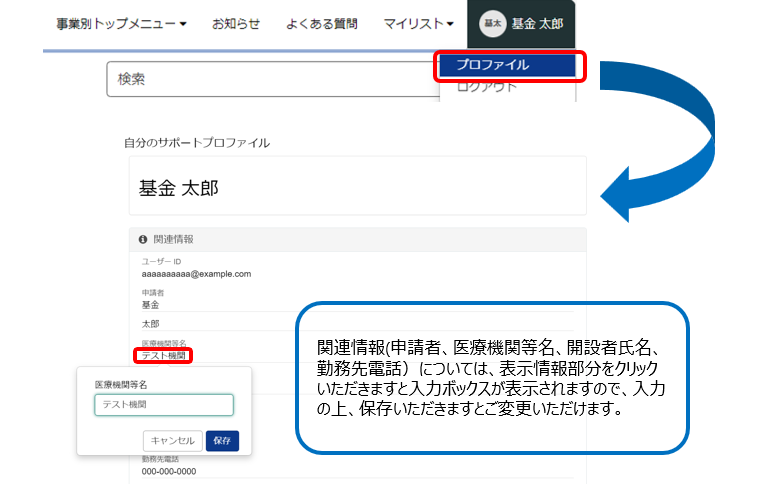Image resolution: width=762 pixels, height=484 pixels.
Task: Click お知らせ in the top navigation
Action: coord(236,23)
